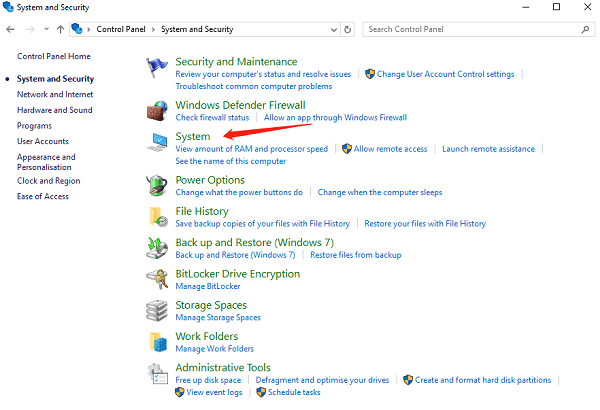600x410 pixels.
Task: Open the recent locations dropdown arrow
Action: (x=46, y=29)
